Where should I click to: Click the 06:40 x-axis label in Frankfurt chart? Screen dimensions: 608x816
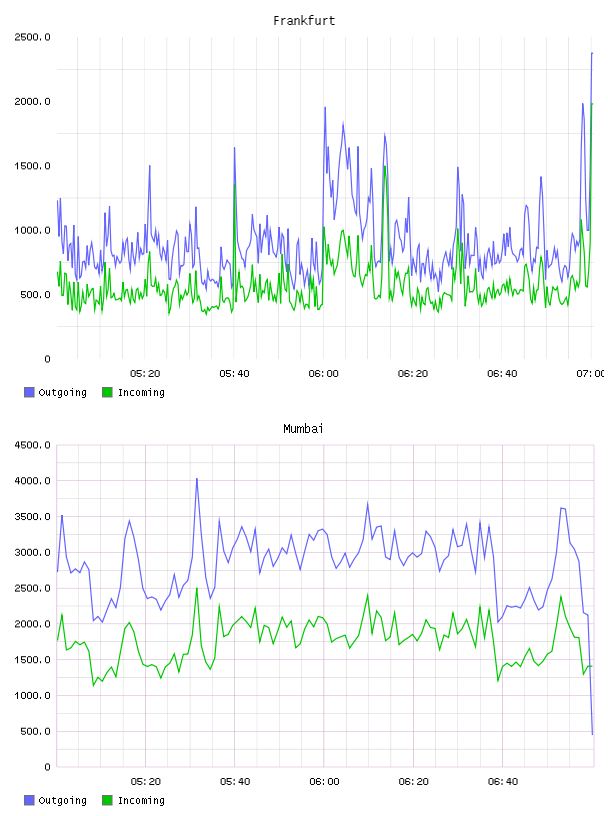click(502, 374)
